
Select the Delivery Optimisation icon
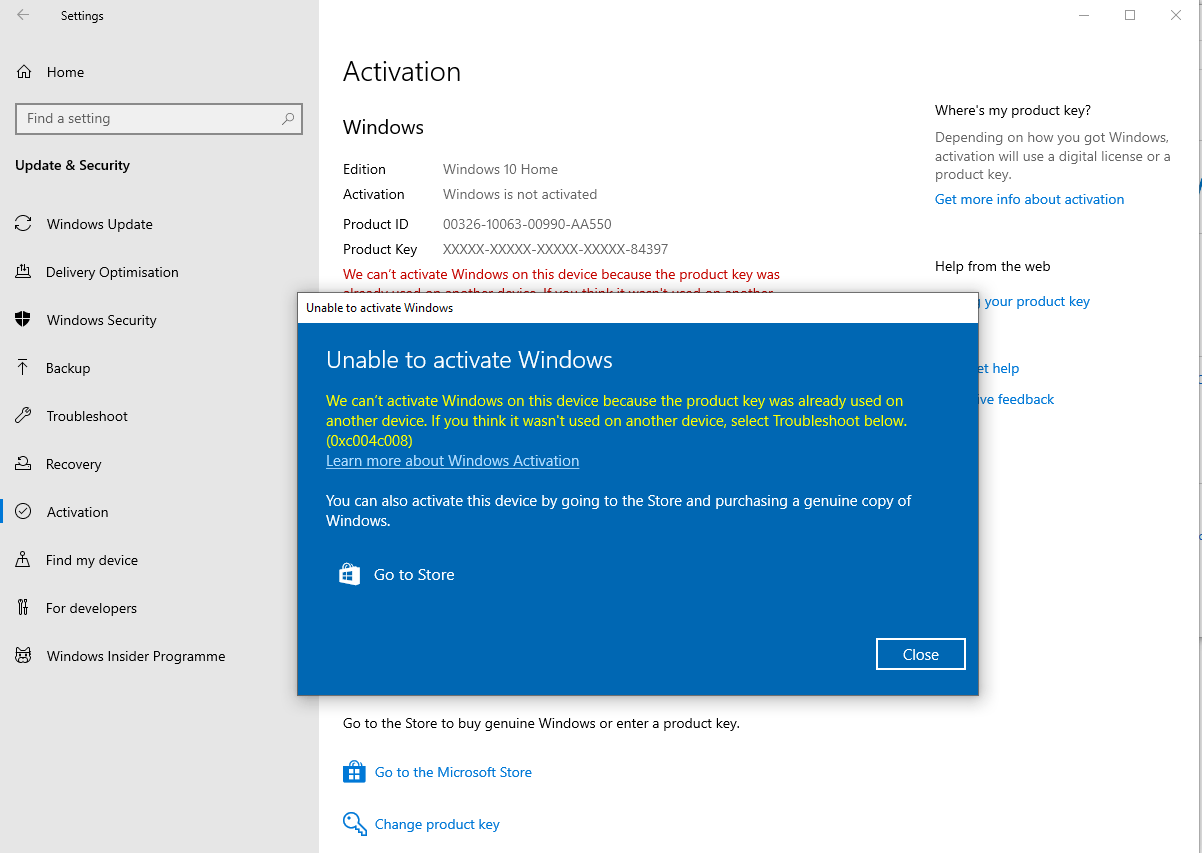(23, 272)
